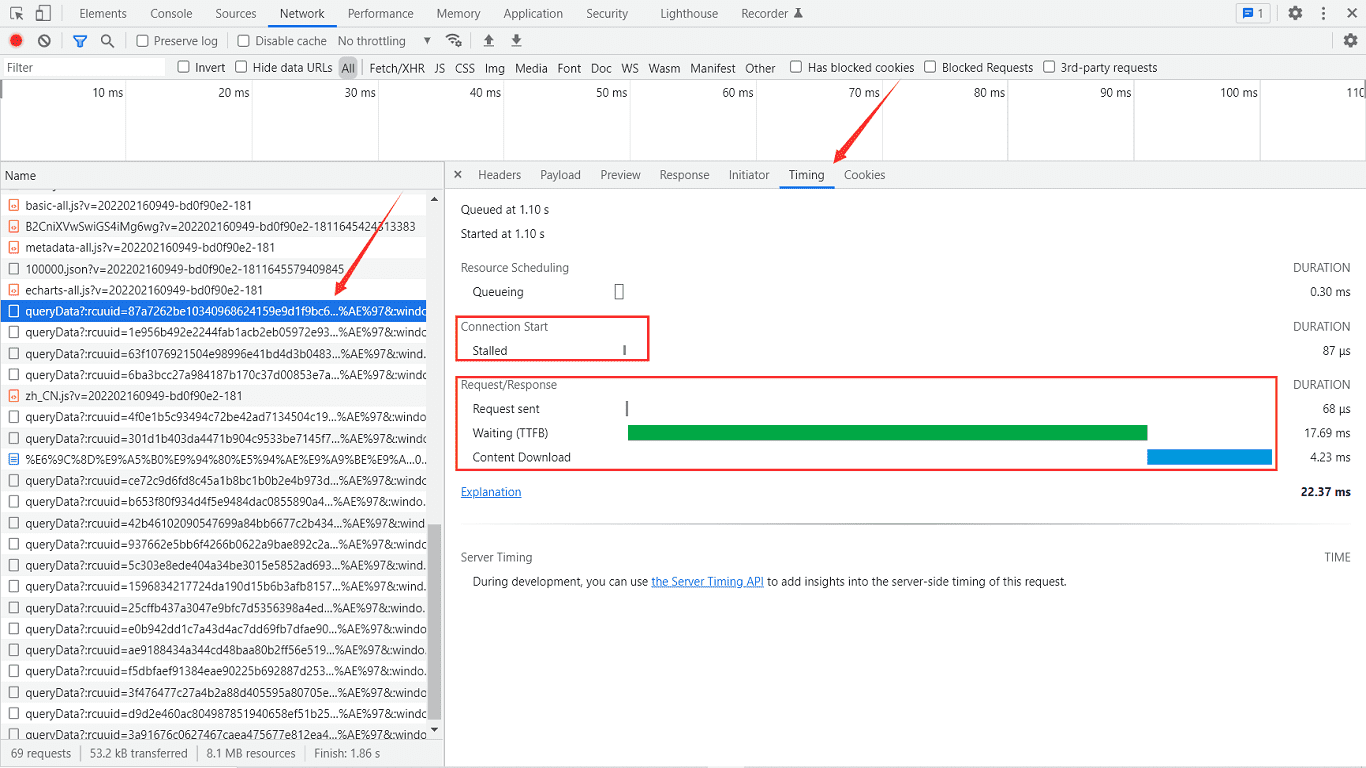Image resolution: width=1366 pixels, height=768 pixels.
Task: Open network conditions wifi icon
Action: [x=454, y=41]
